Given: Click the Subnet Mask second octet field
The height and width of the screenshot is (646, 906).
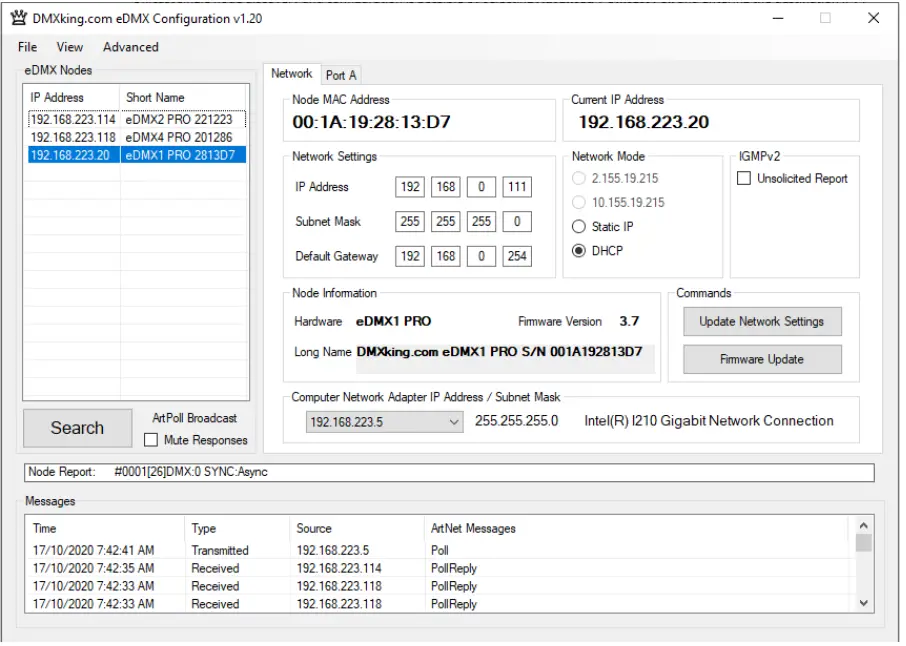Looking at the screenshot, I should pyautogui.click(x=445, y=222).
